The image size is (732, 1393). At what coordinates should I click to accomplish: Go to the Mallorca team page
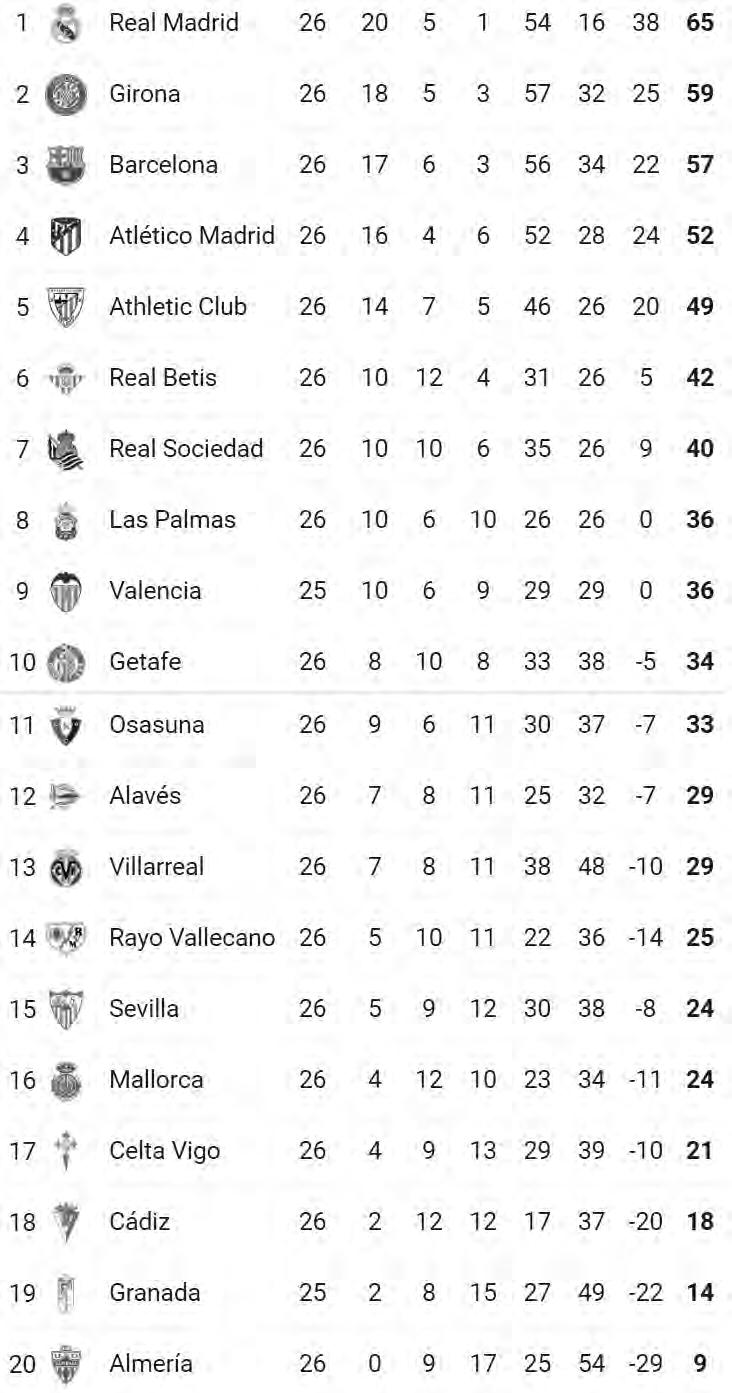[x=156, y=1080]
